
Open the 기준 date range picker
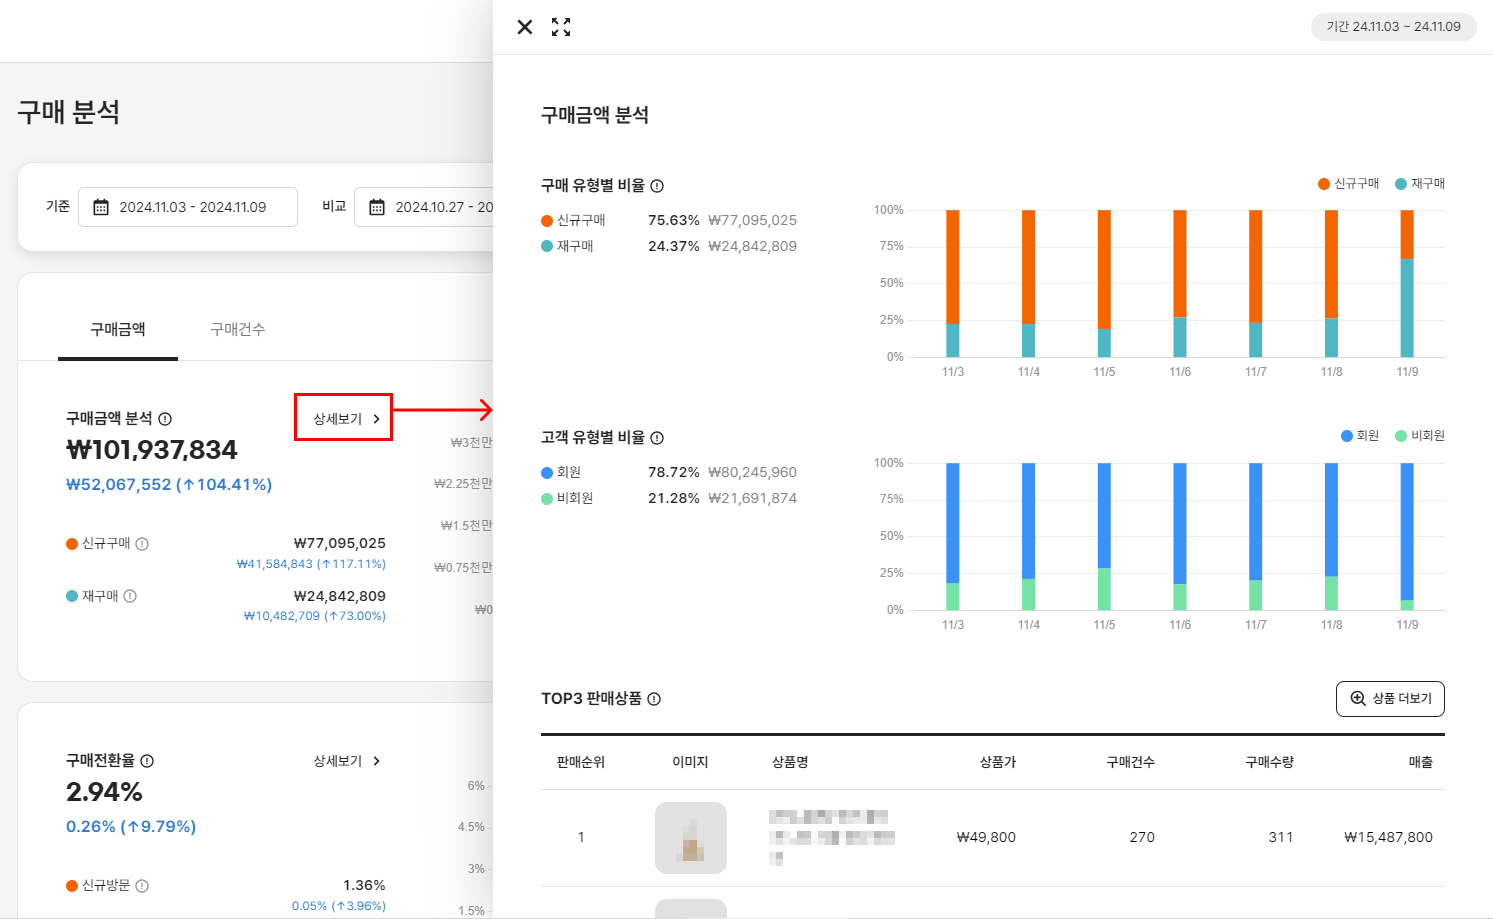point(188,207)
